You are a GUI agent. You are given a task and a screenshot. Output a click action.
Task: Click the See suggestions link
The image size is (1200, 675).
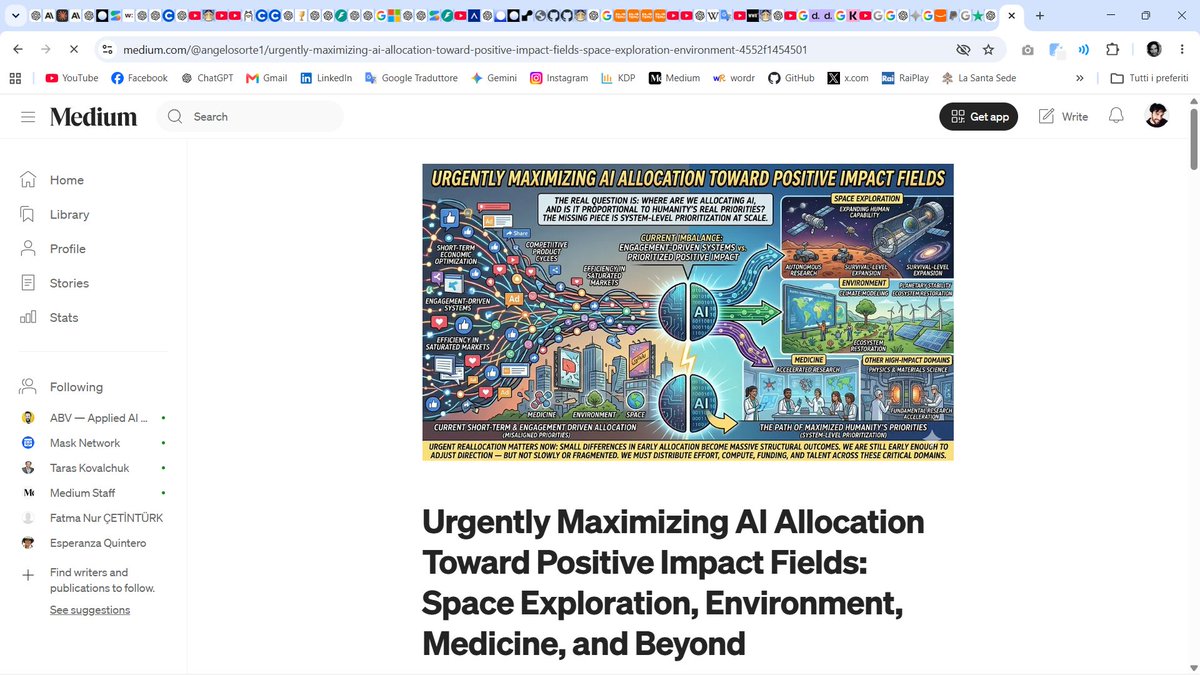pos(90,610)
